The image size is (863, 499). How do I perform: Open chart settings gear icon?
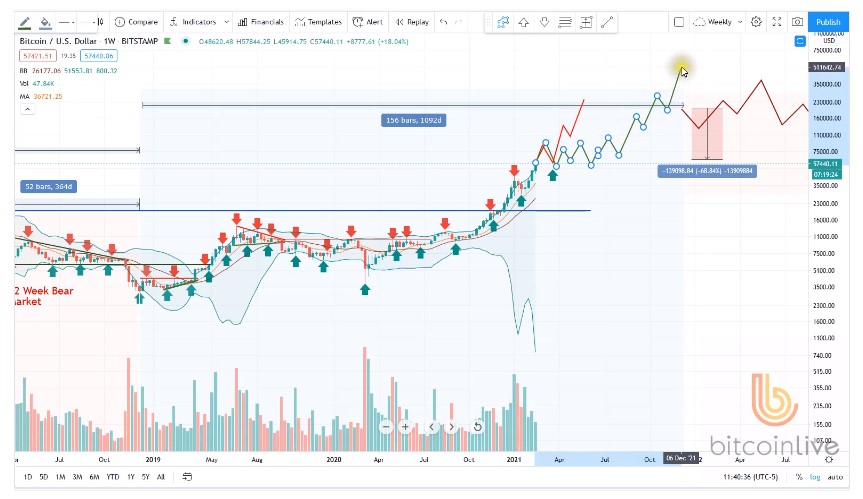[756, 21]
